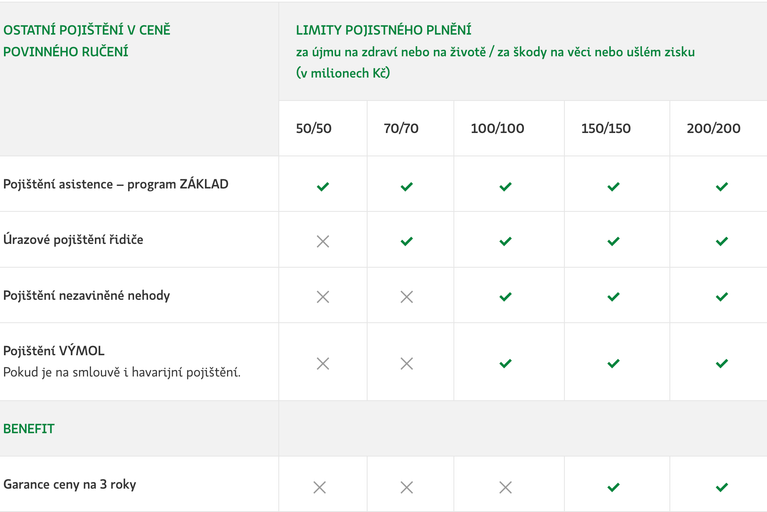The width and height of the screenshot is (767, 512).
Task: Click the cross for Úrazové pojištění řidiče under 50/50
Action: pyautogui.click(x=323, y=241)
